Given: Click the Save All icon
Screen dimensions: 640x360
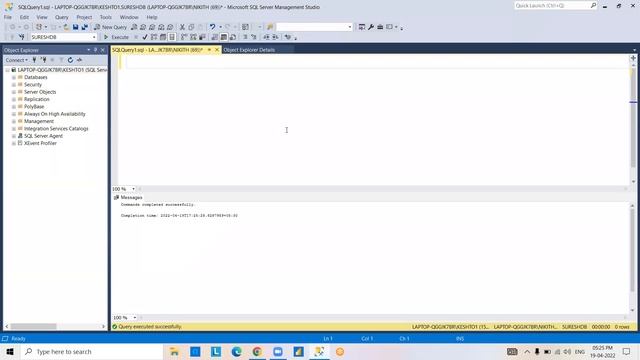Looking at the screenshot, I should tap(84, 27).
